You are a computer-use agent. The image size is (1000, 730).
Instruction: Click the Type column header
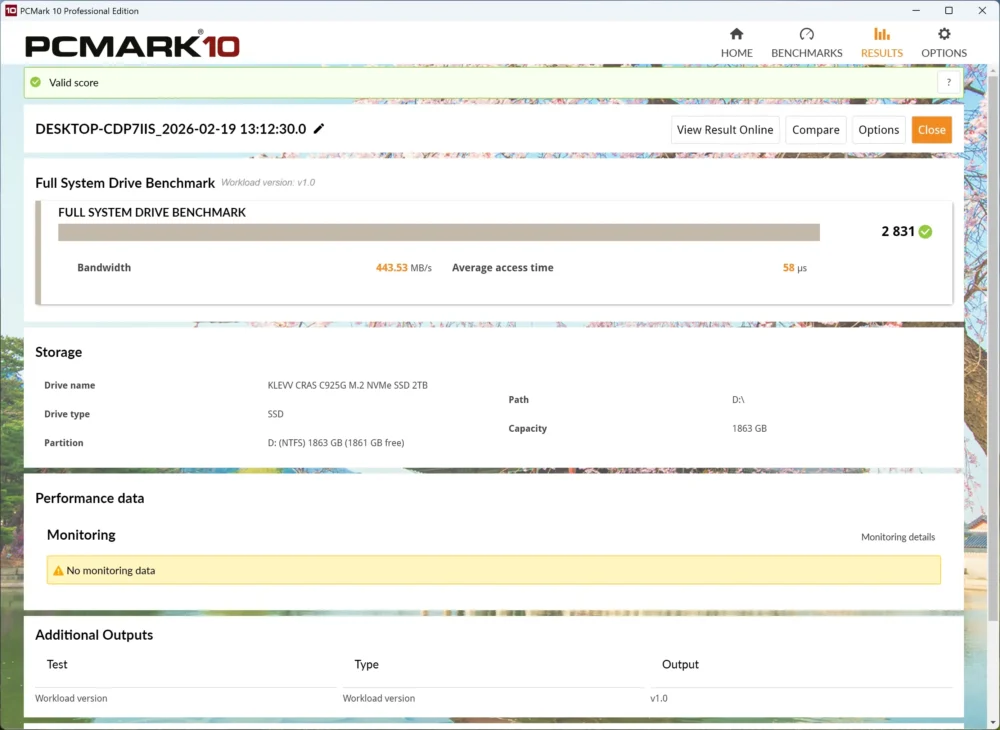367,664
